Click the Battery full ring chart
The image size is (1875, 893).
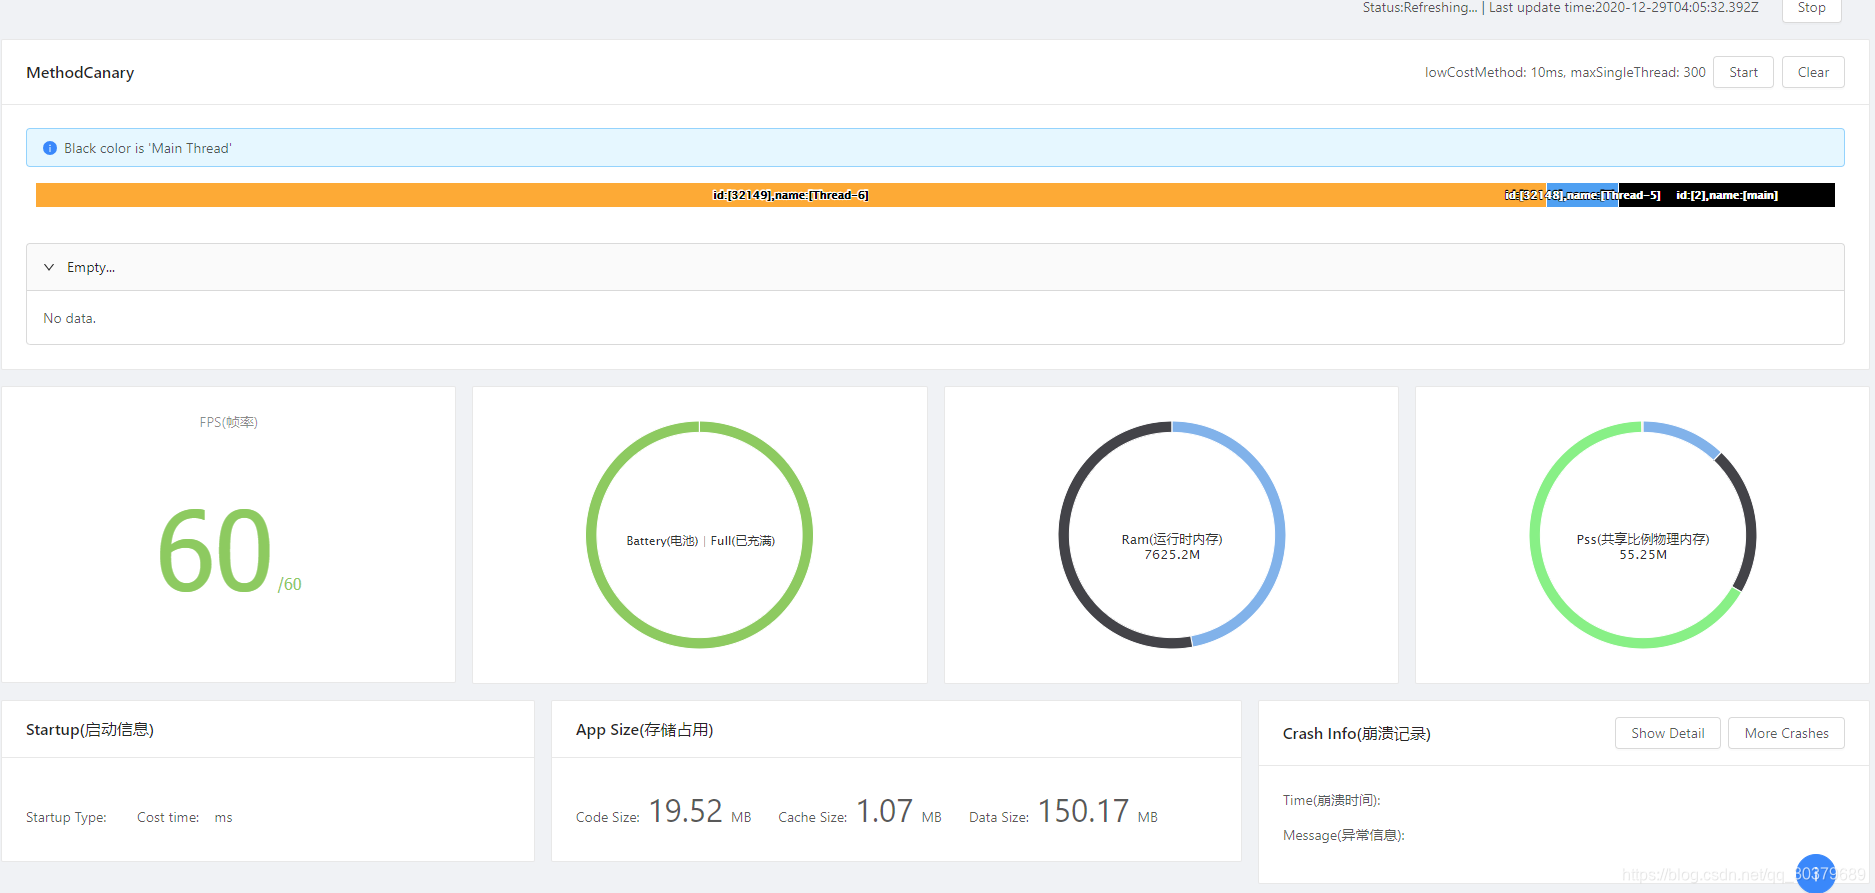click(x=699, y=535)
